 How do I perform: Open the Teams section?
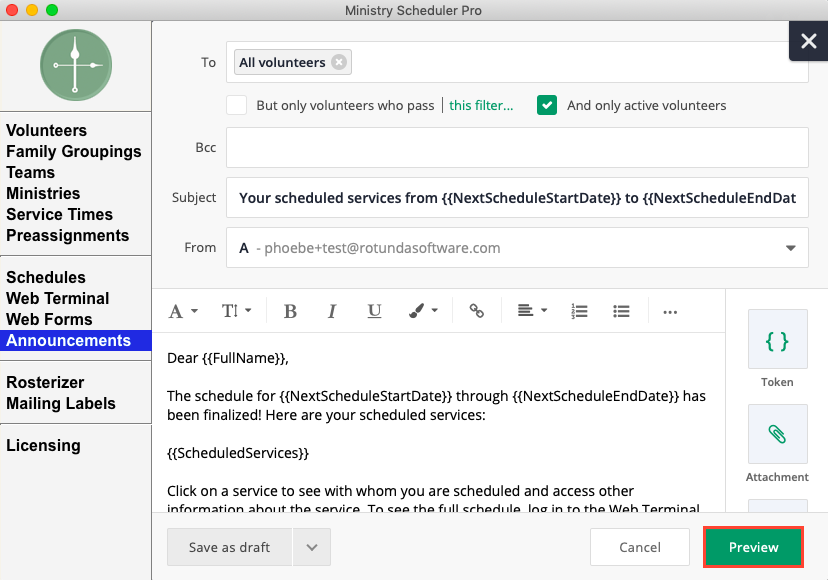[x=31, y=173]
